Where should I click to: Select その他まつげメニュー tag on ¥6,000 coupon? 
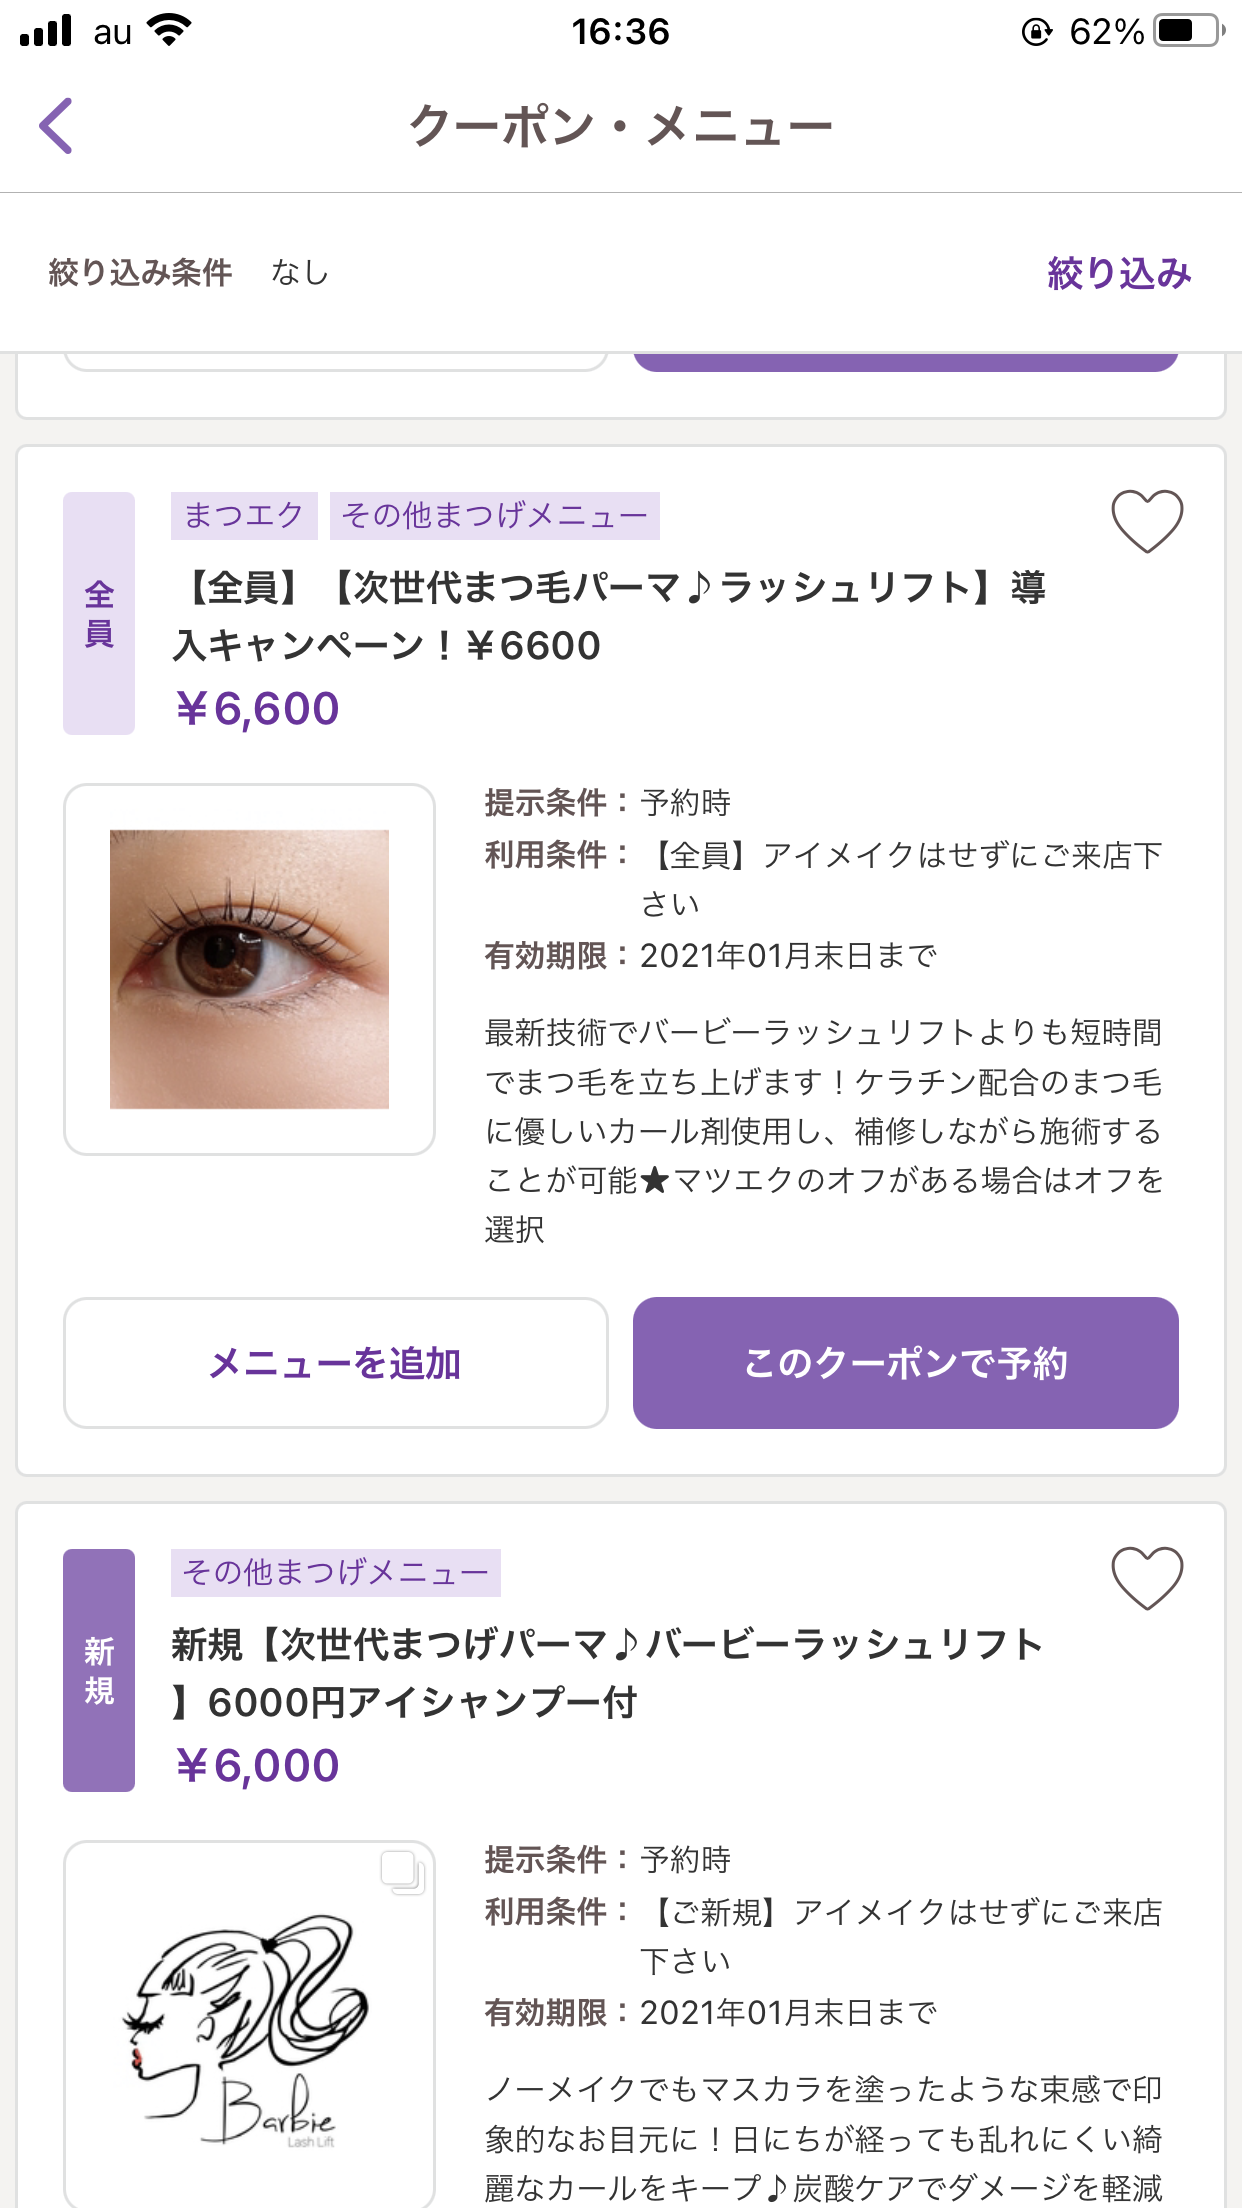pyautogui.click(x=335, y=1573)
